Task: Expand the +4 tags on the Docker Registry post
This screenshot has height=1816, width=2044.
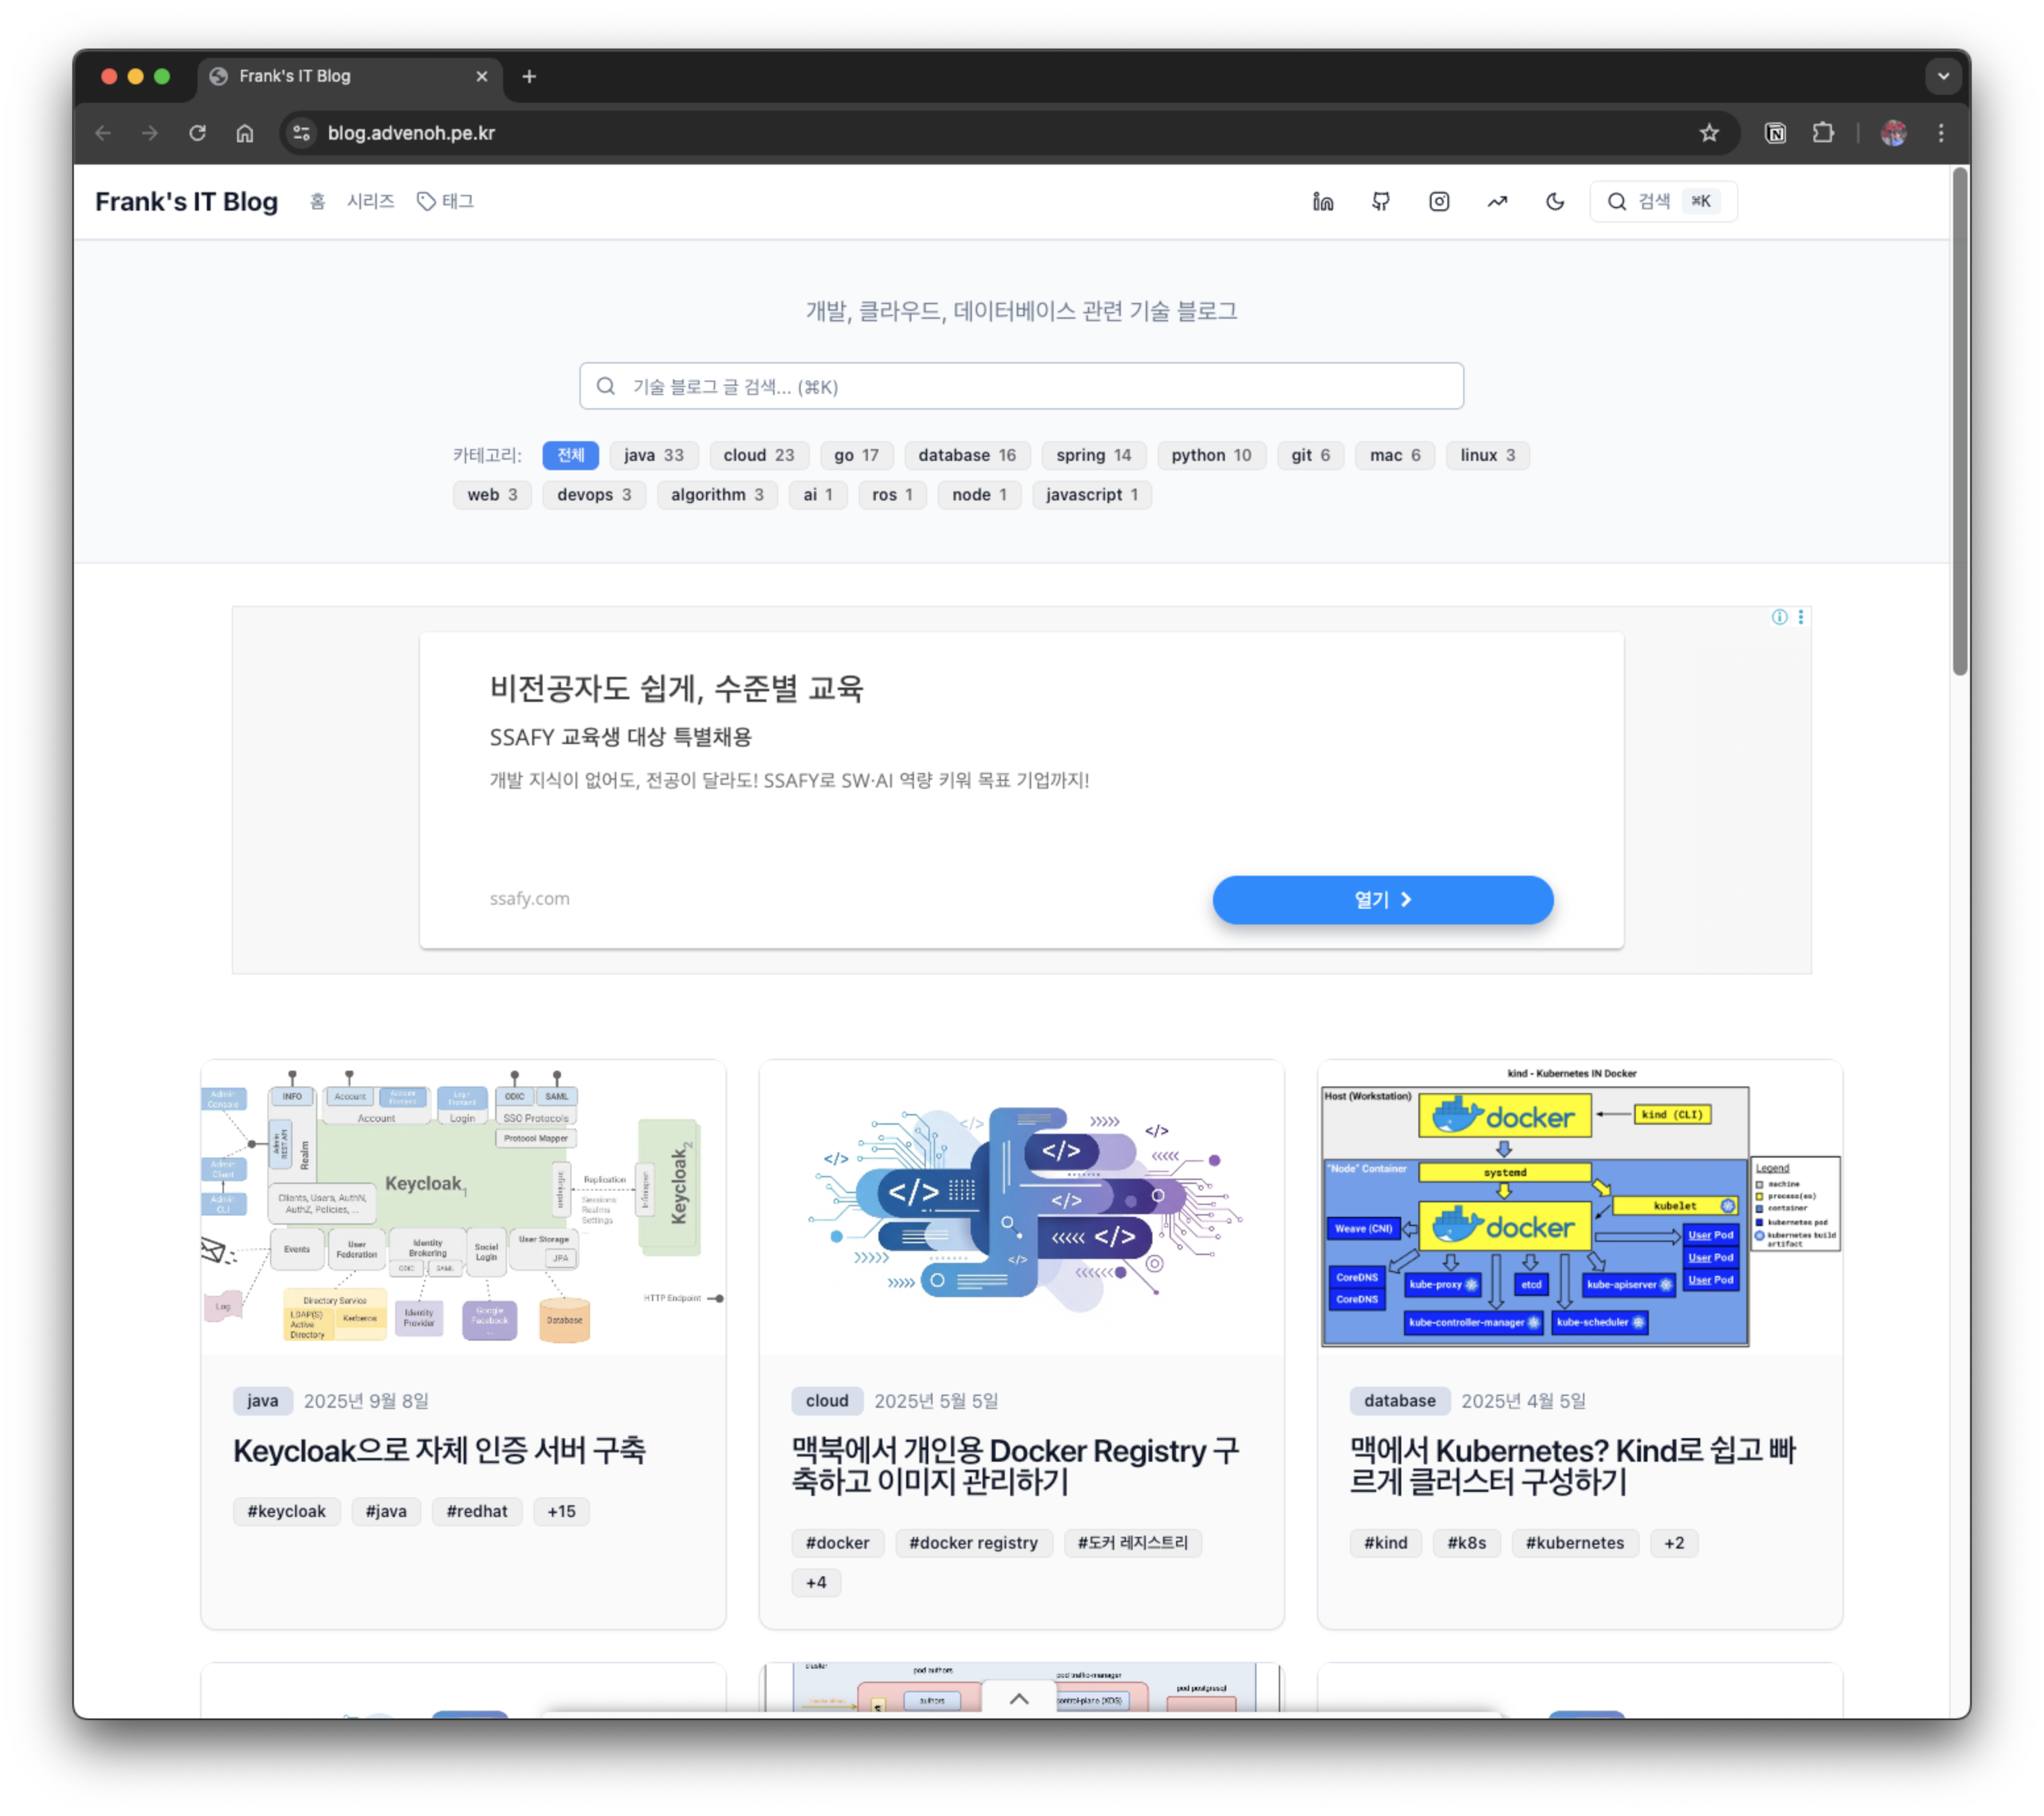Action: tap(816, 1582)
